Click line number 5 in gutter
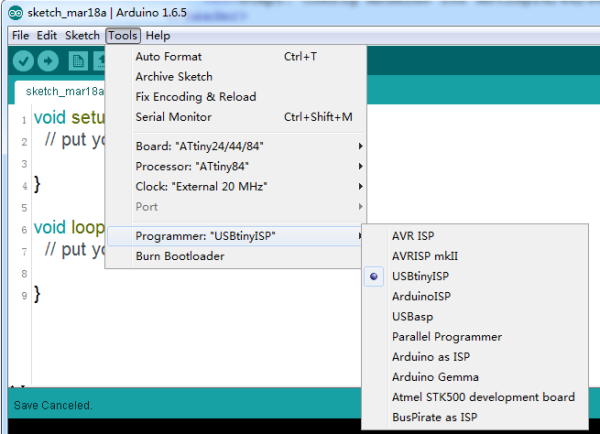600x434 pixels. (24, 208)
